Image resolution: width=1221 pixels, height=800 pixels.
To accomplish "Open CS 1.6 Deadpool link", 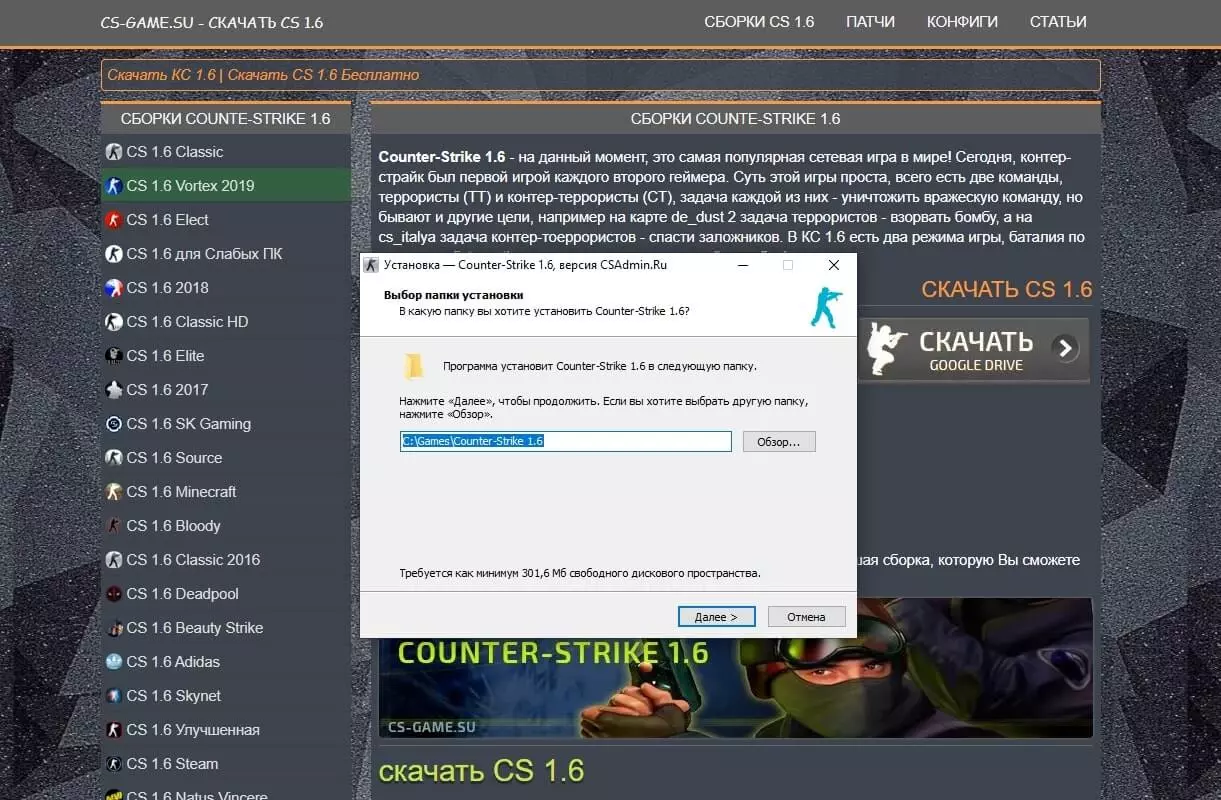I will [183, 594].
